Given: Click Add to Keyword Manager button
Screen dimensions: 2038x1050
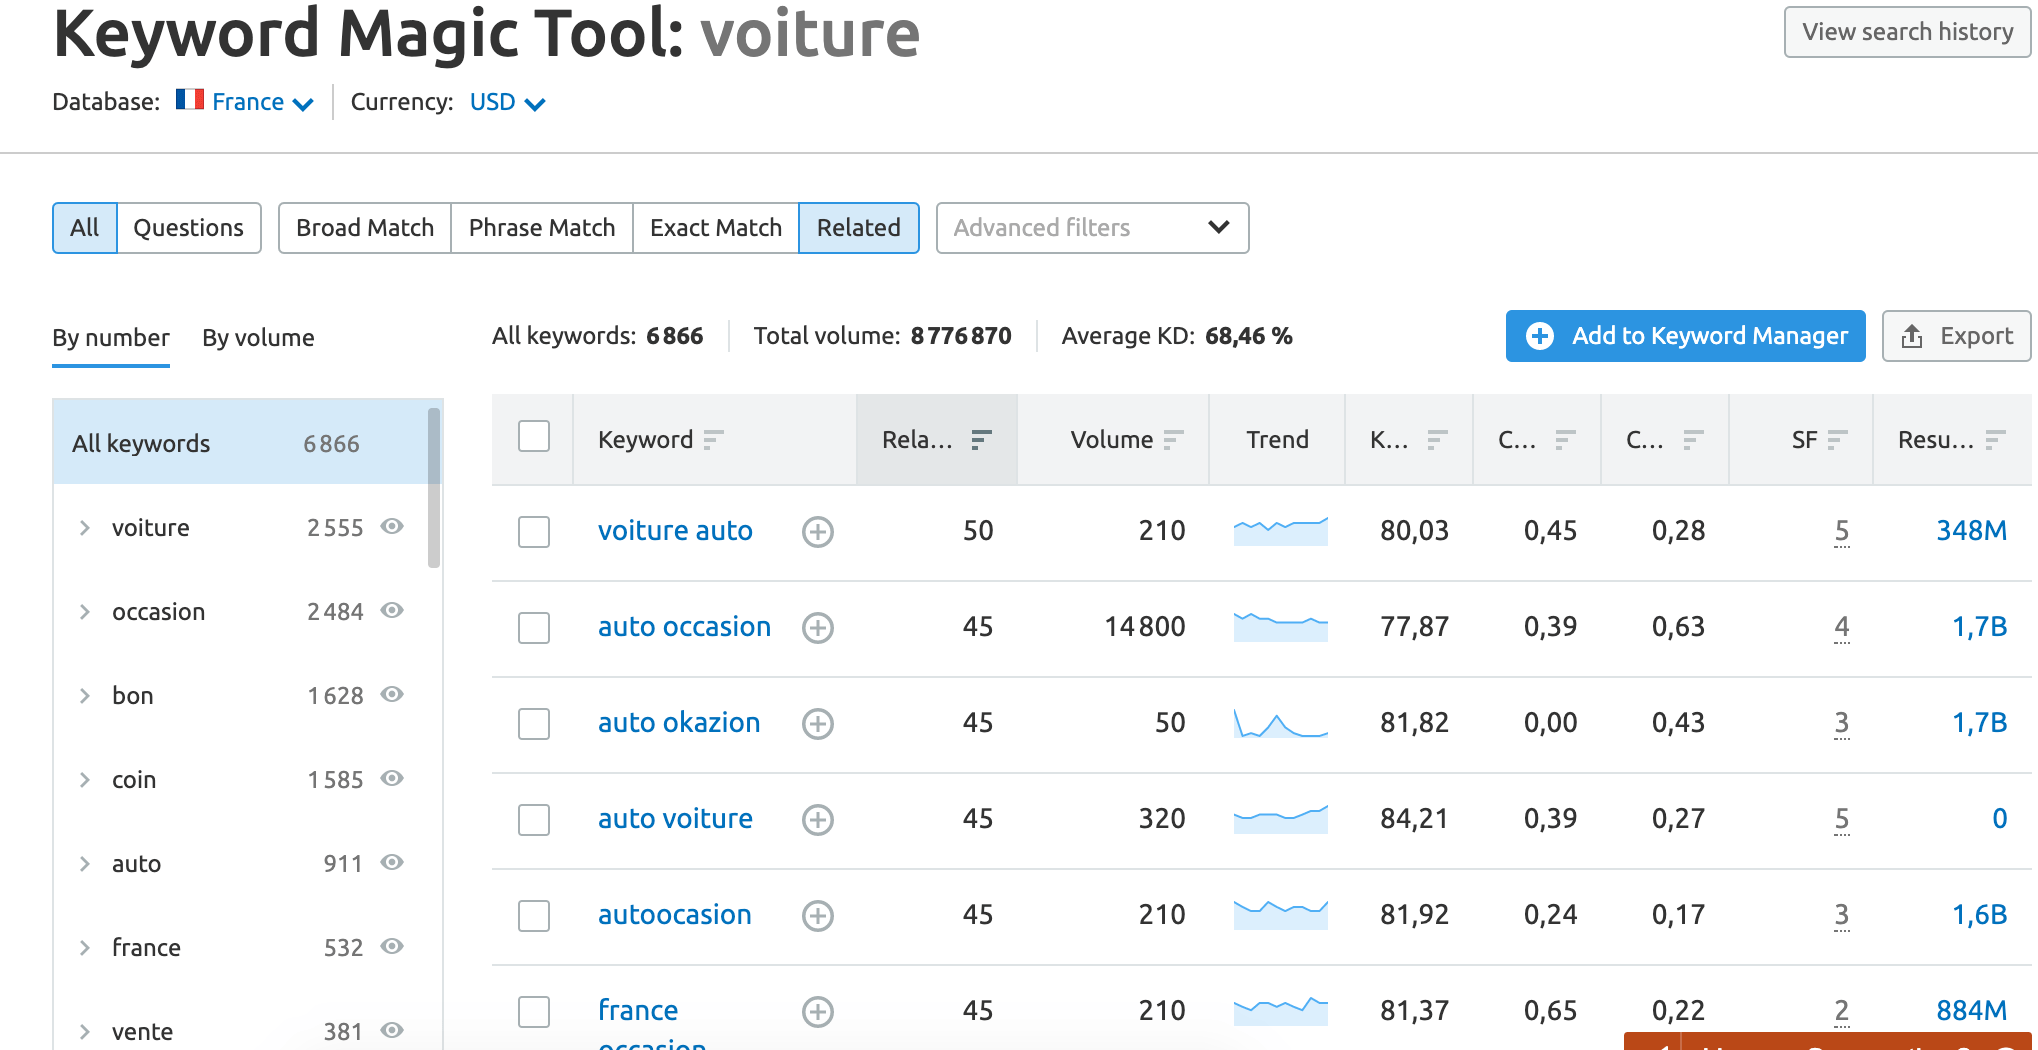Looking at the screenshot, I should (1685, 336).
